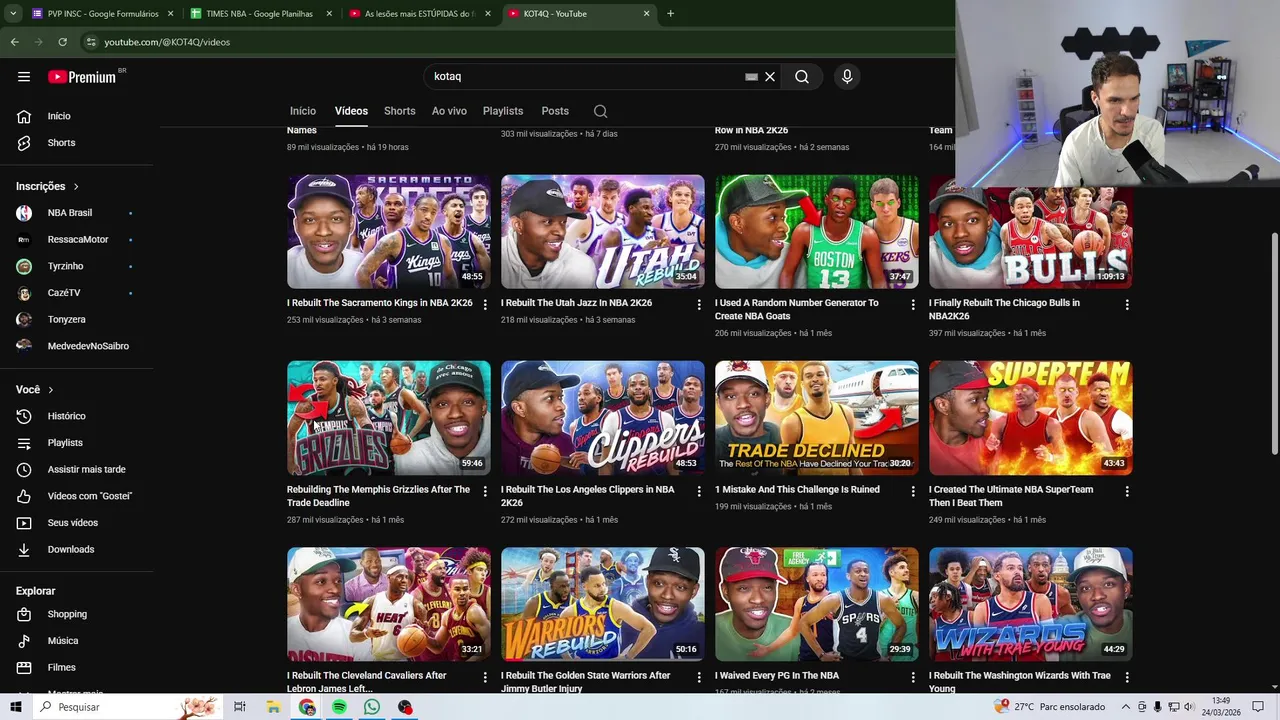Activate voice search microphone
This screenshot has width=1280, height=720.
(847, 76)
